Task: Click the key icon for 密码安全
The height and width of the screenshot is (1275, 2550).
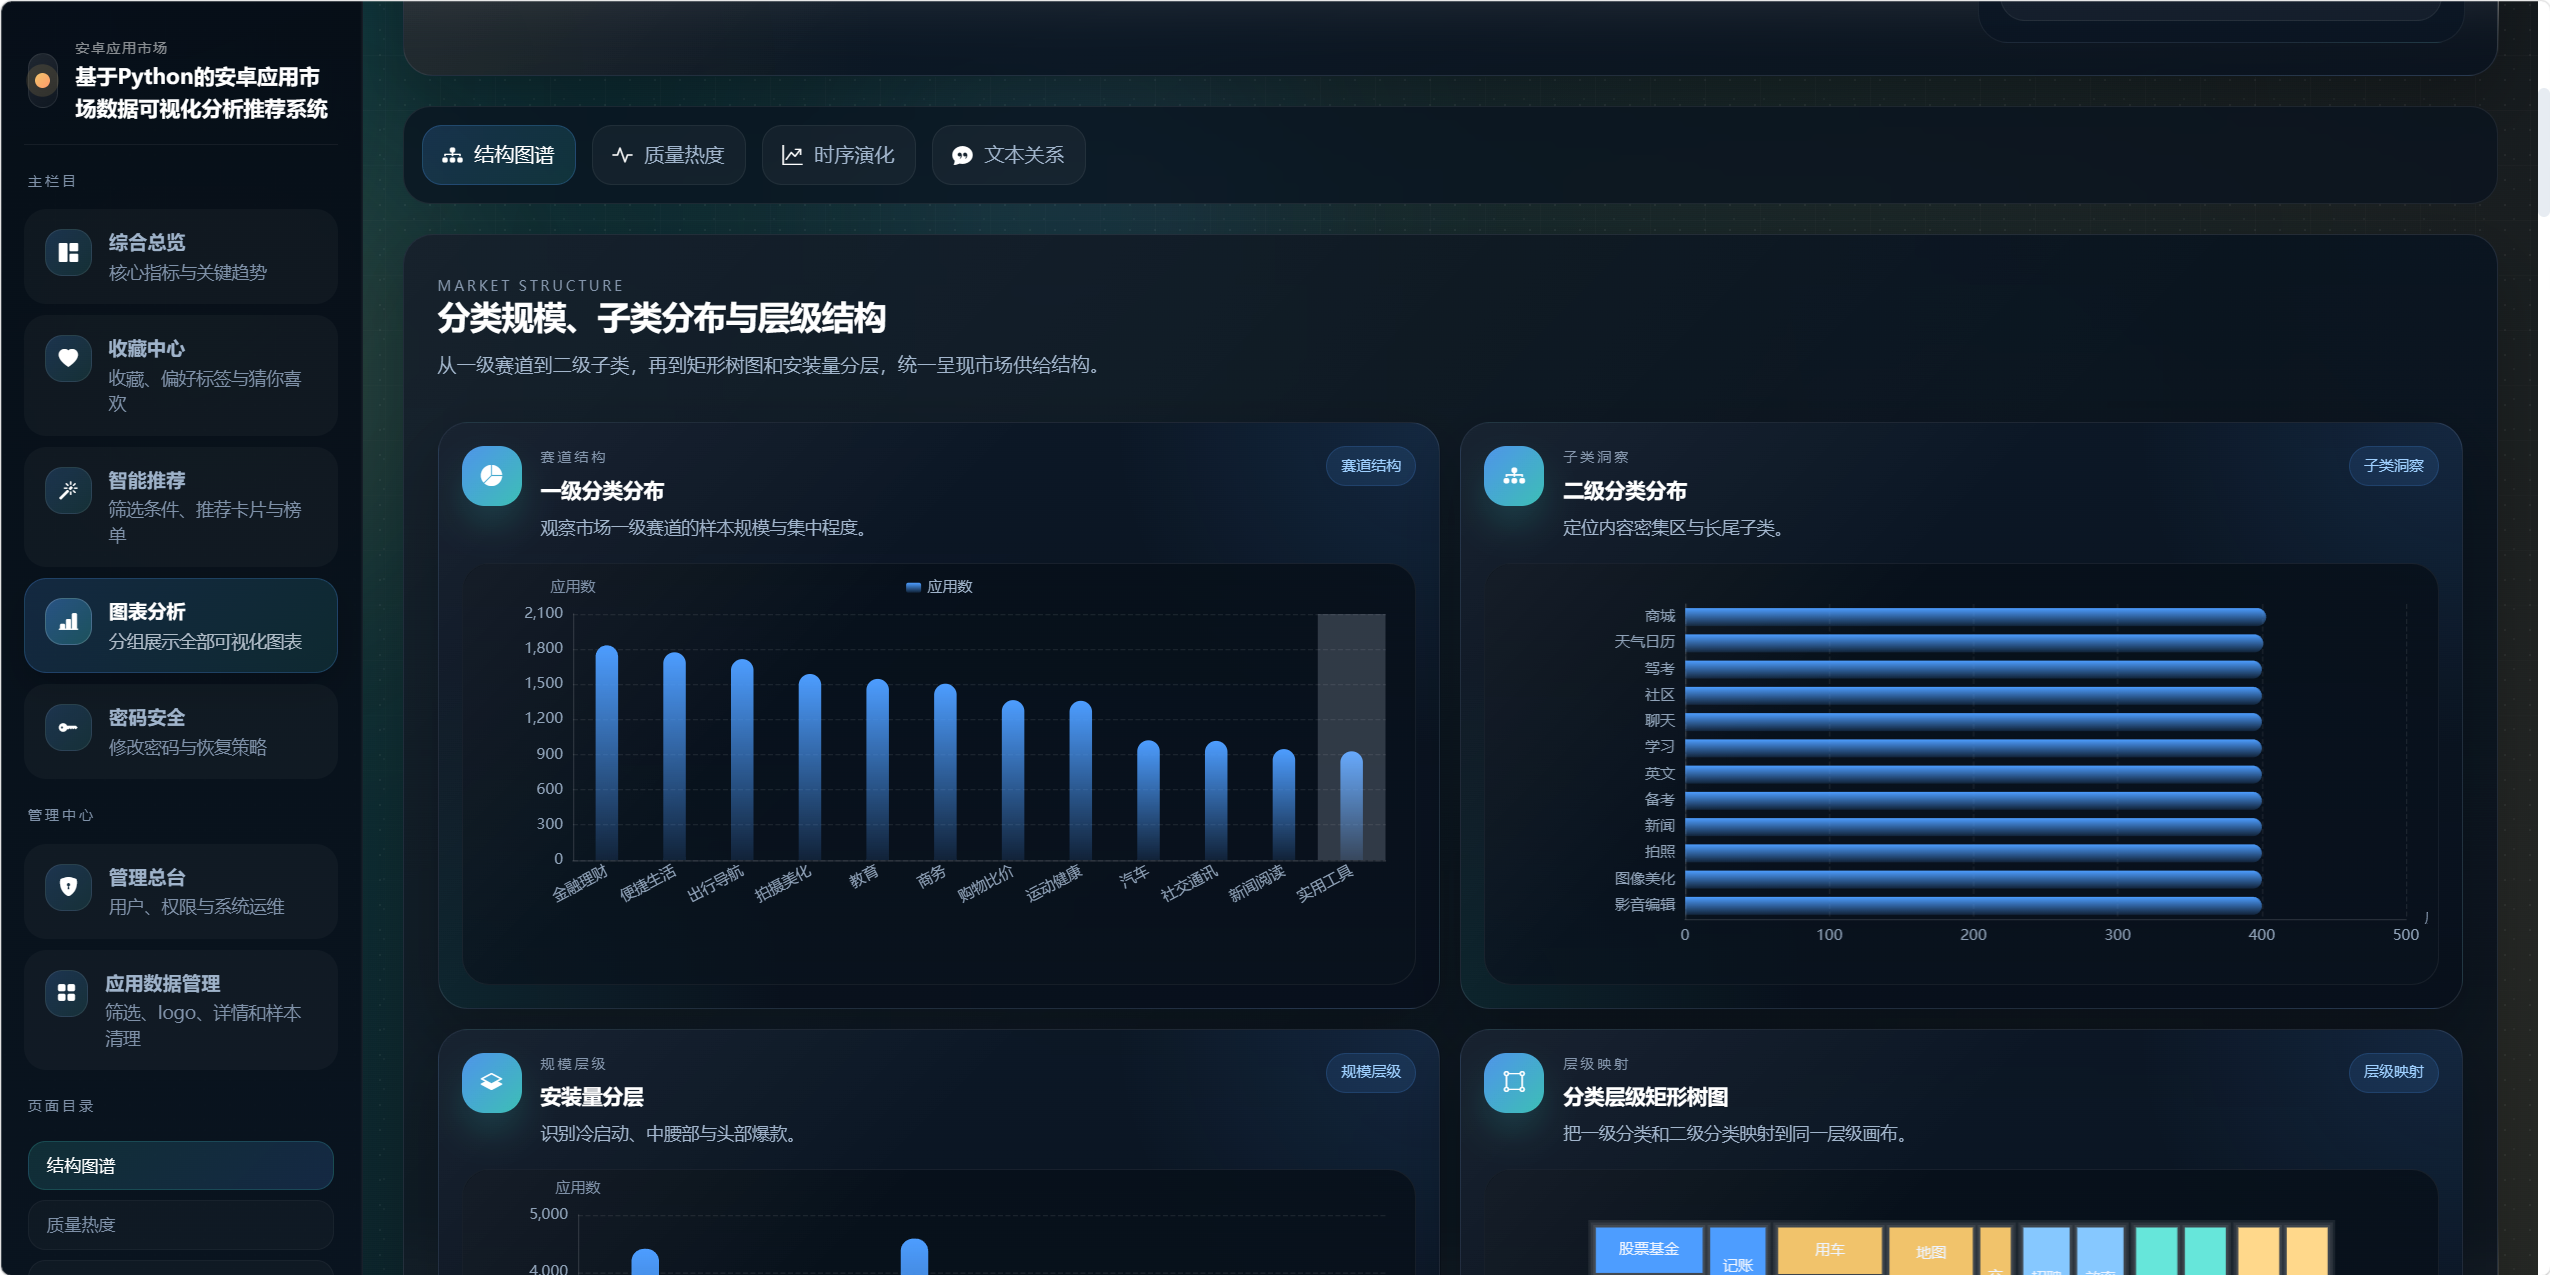Action: [x=68, y=727]
